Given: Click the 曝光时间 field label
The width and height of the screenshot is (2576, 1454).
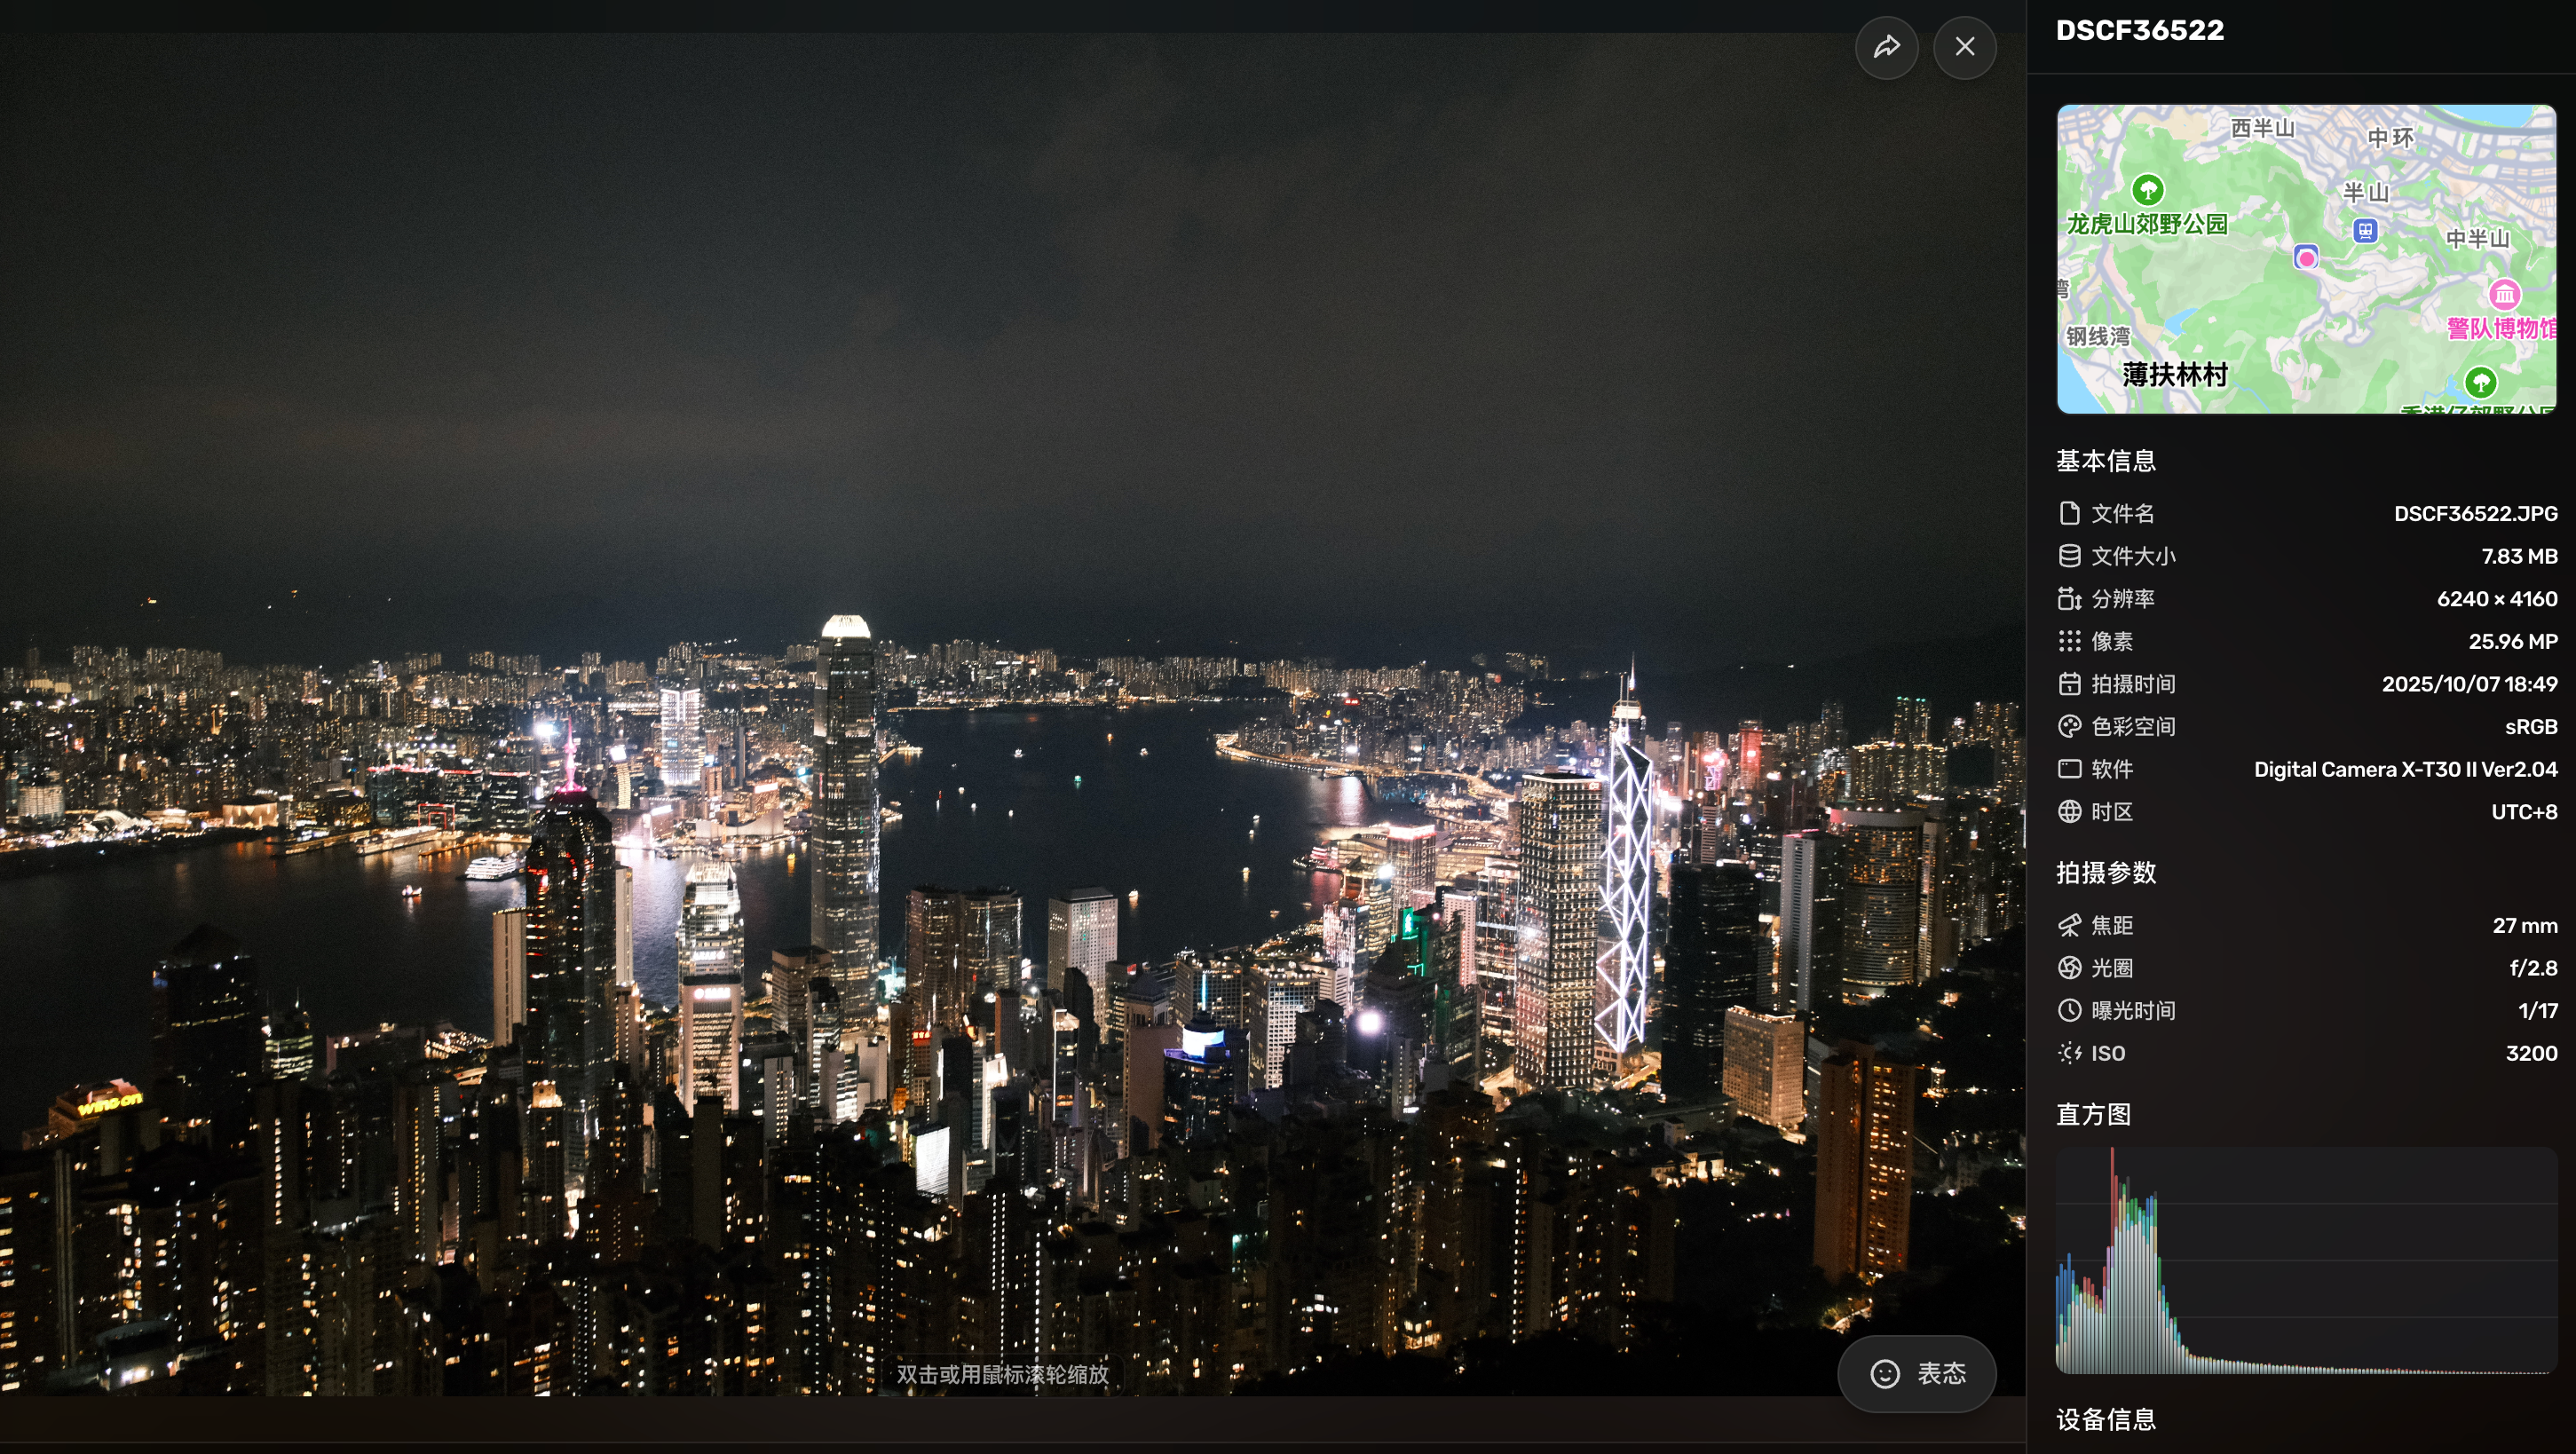Looking at the screenshot, I should (x=2133, y=1010).
